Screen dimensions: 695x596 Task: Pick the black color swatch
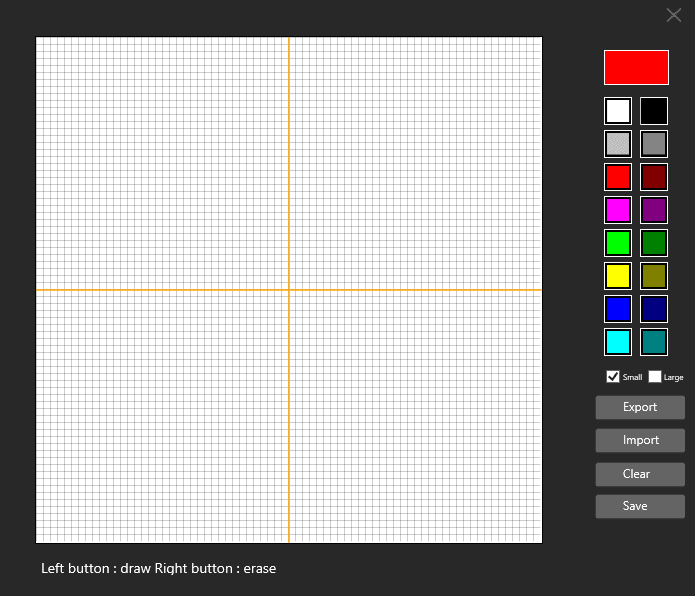(654, 111)
